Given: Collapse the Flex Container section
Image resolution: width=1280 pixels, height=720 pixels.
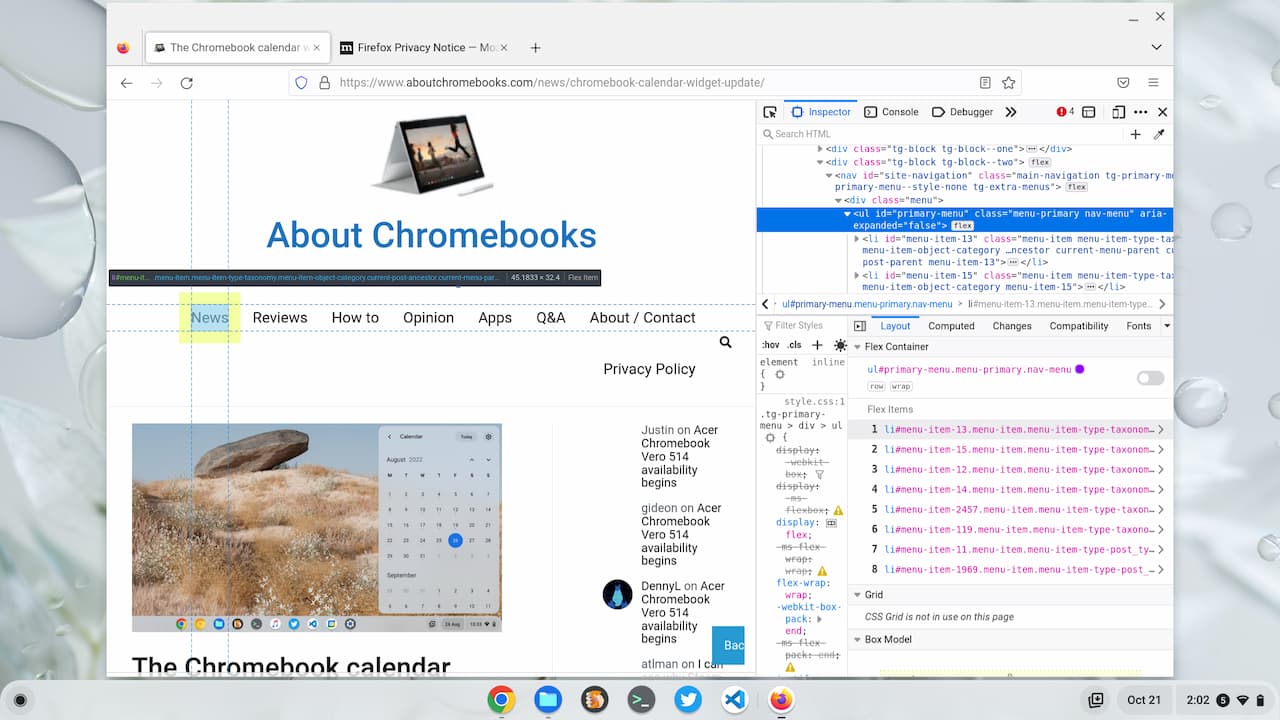Looking at the screenshot, I should coord(857,347).
